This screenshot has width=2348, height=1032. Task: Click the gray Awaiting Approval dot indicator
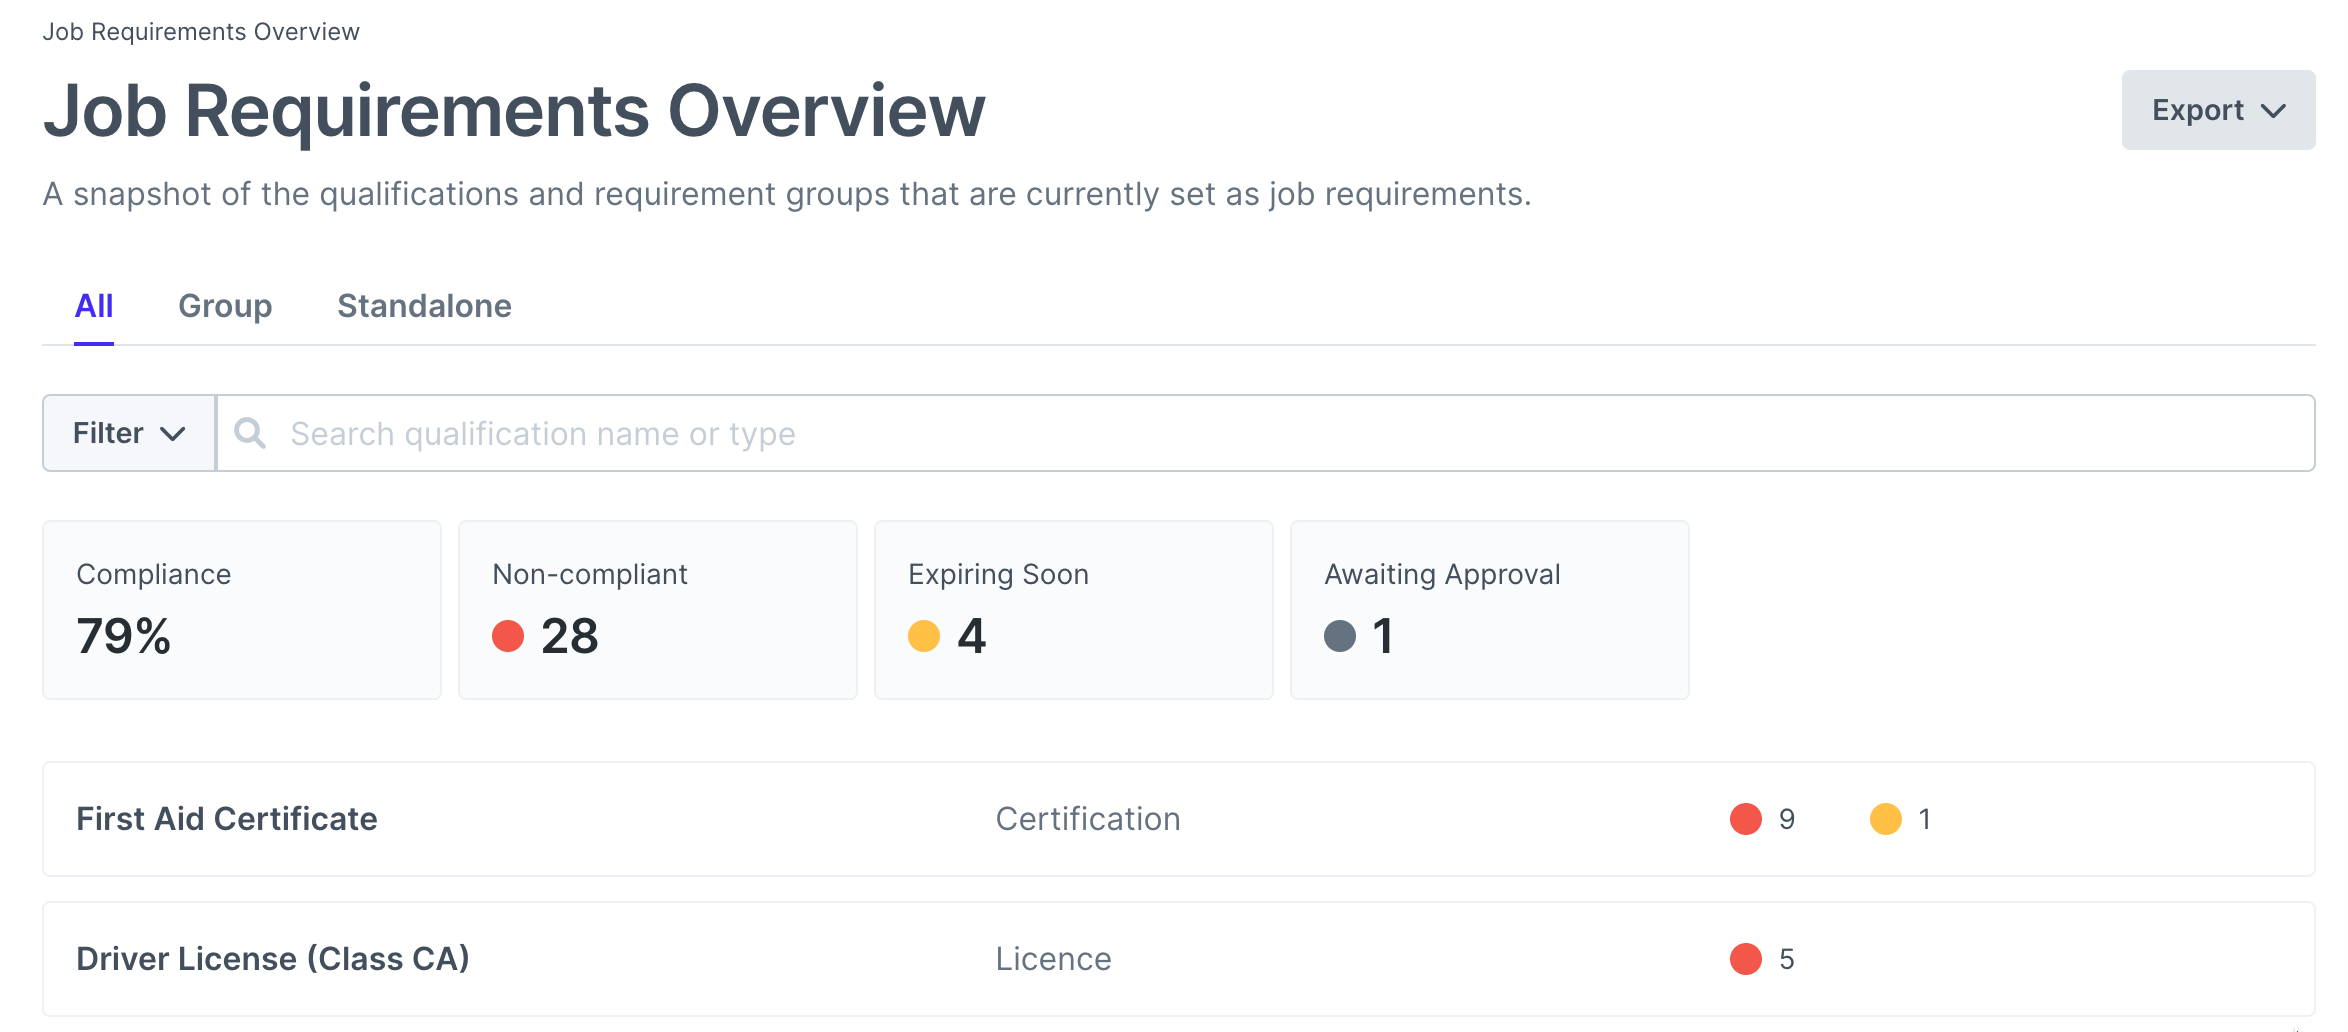click(x=1342, y=636)
